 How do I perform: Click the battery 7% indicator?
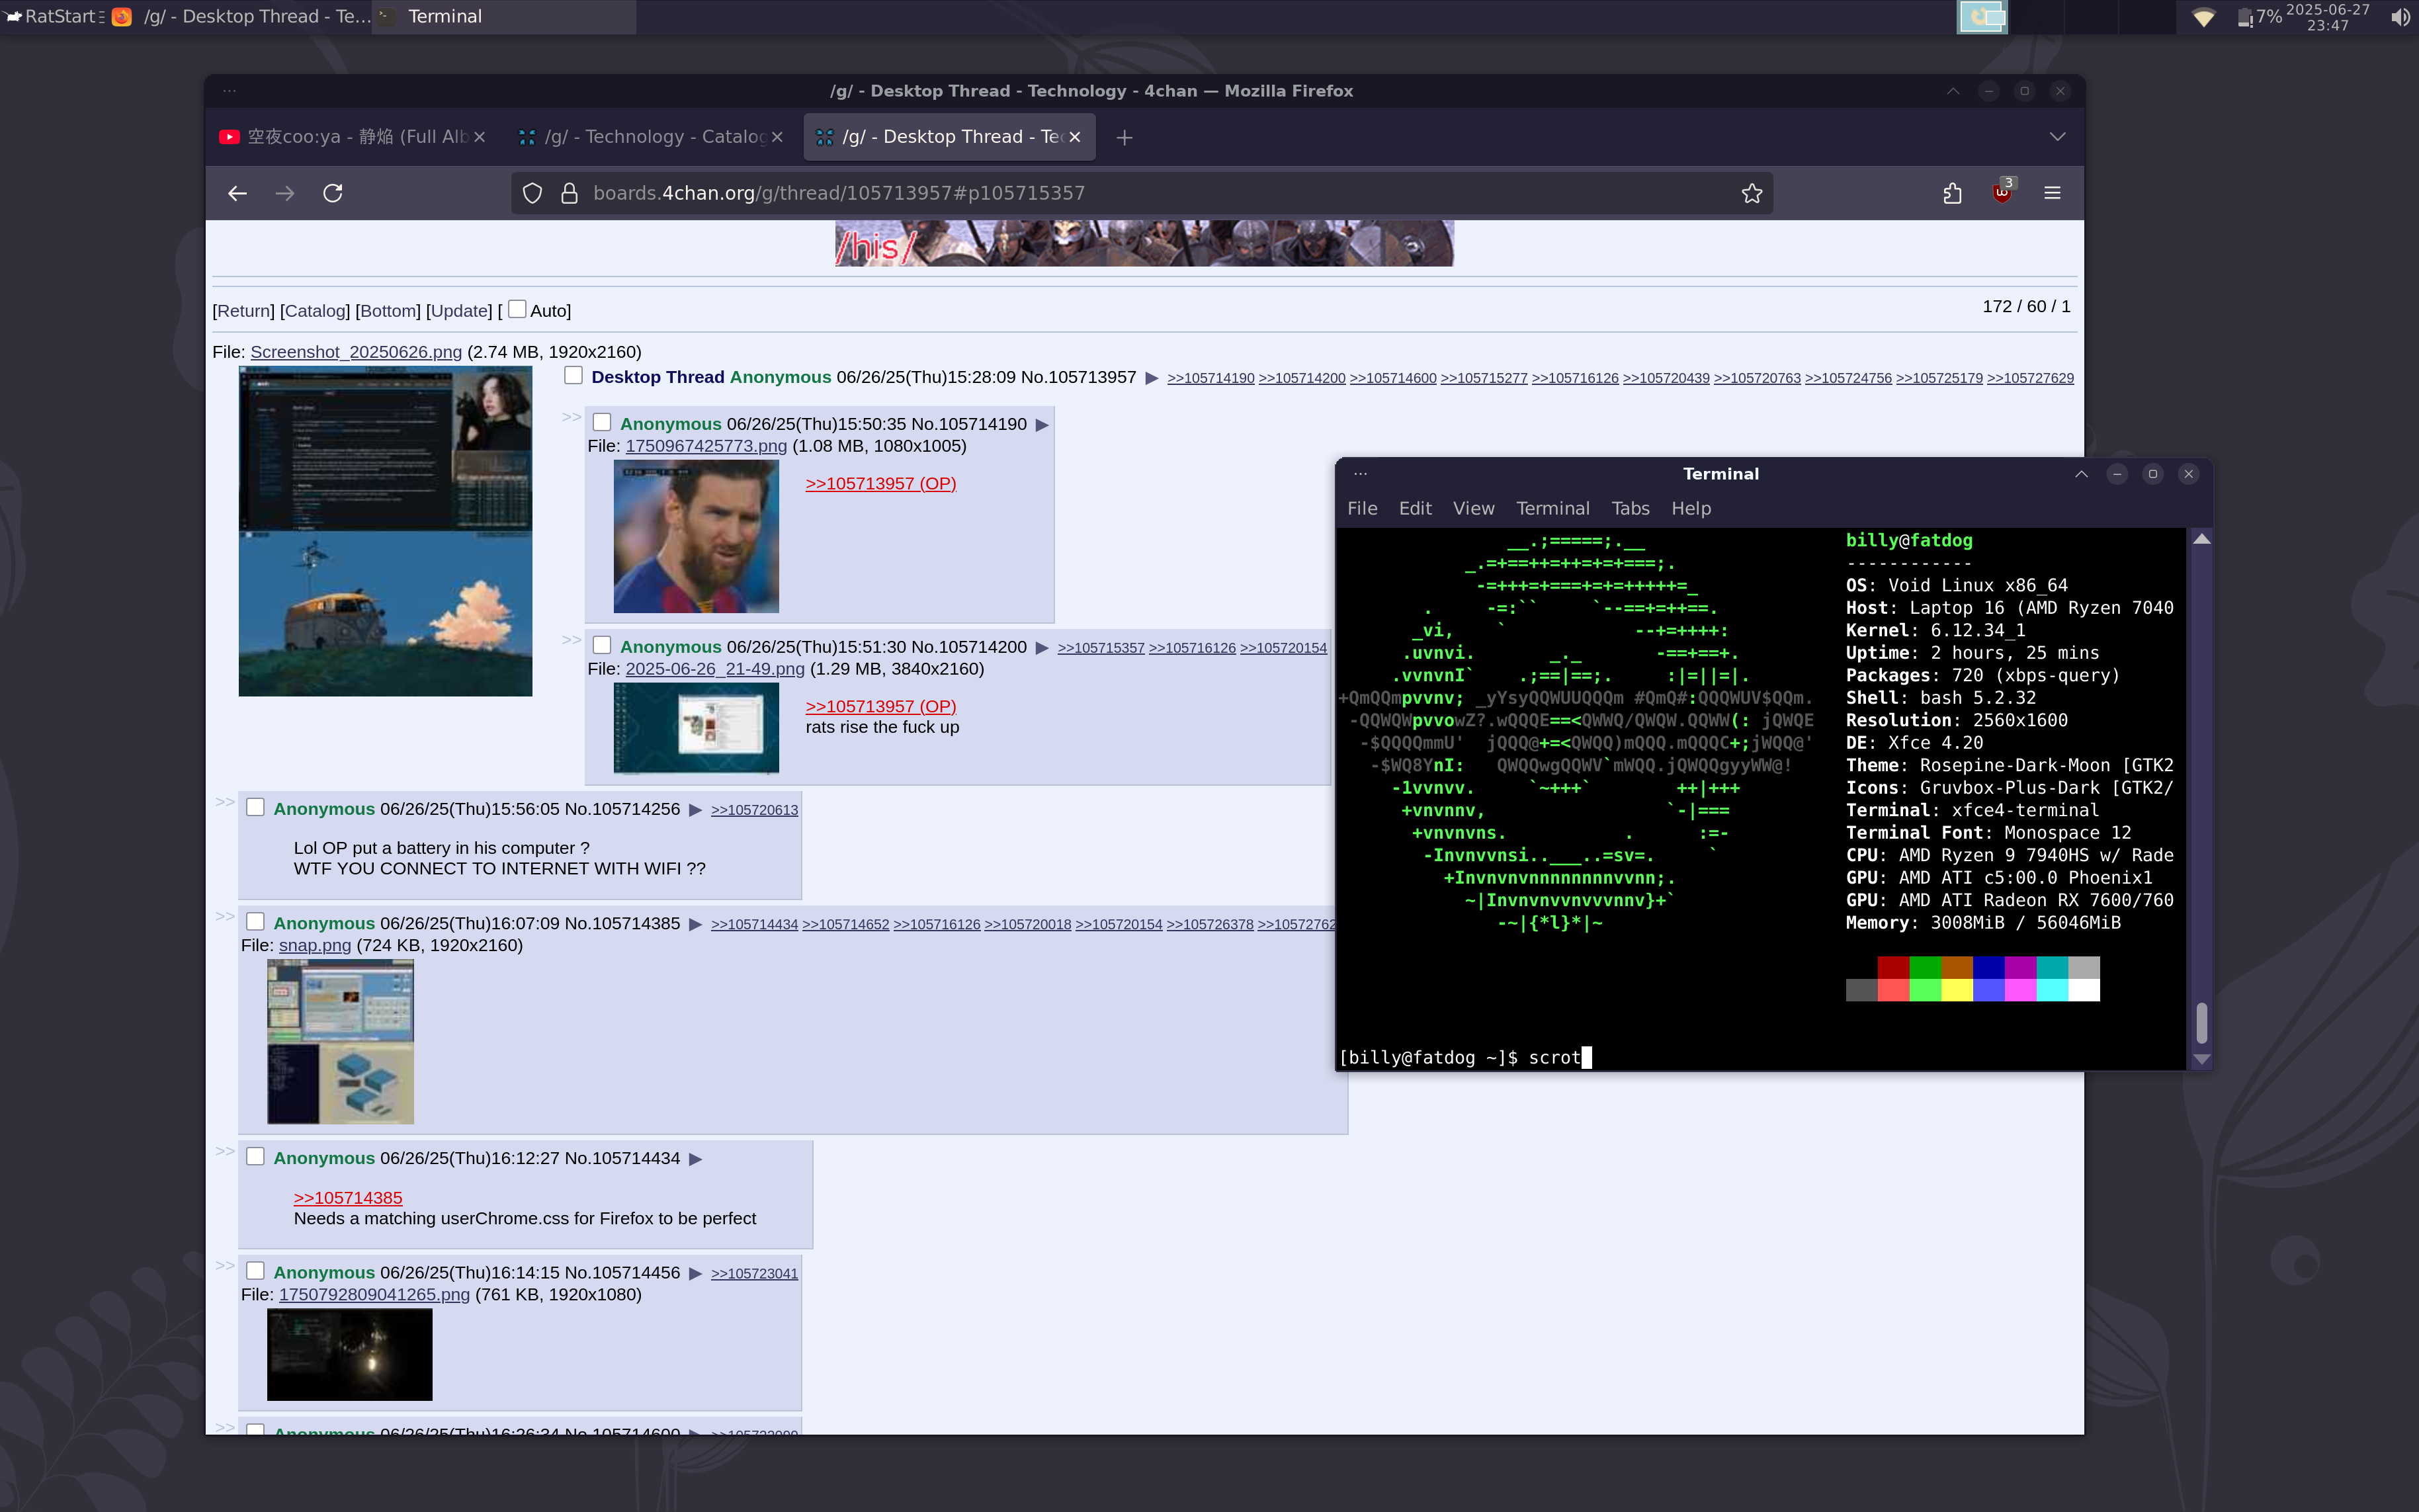[2259, 17]
